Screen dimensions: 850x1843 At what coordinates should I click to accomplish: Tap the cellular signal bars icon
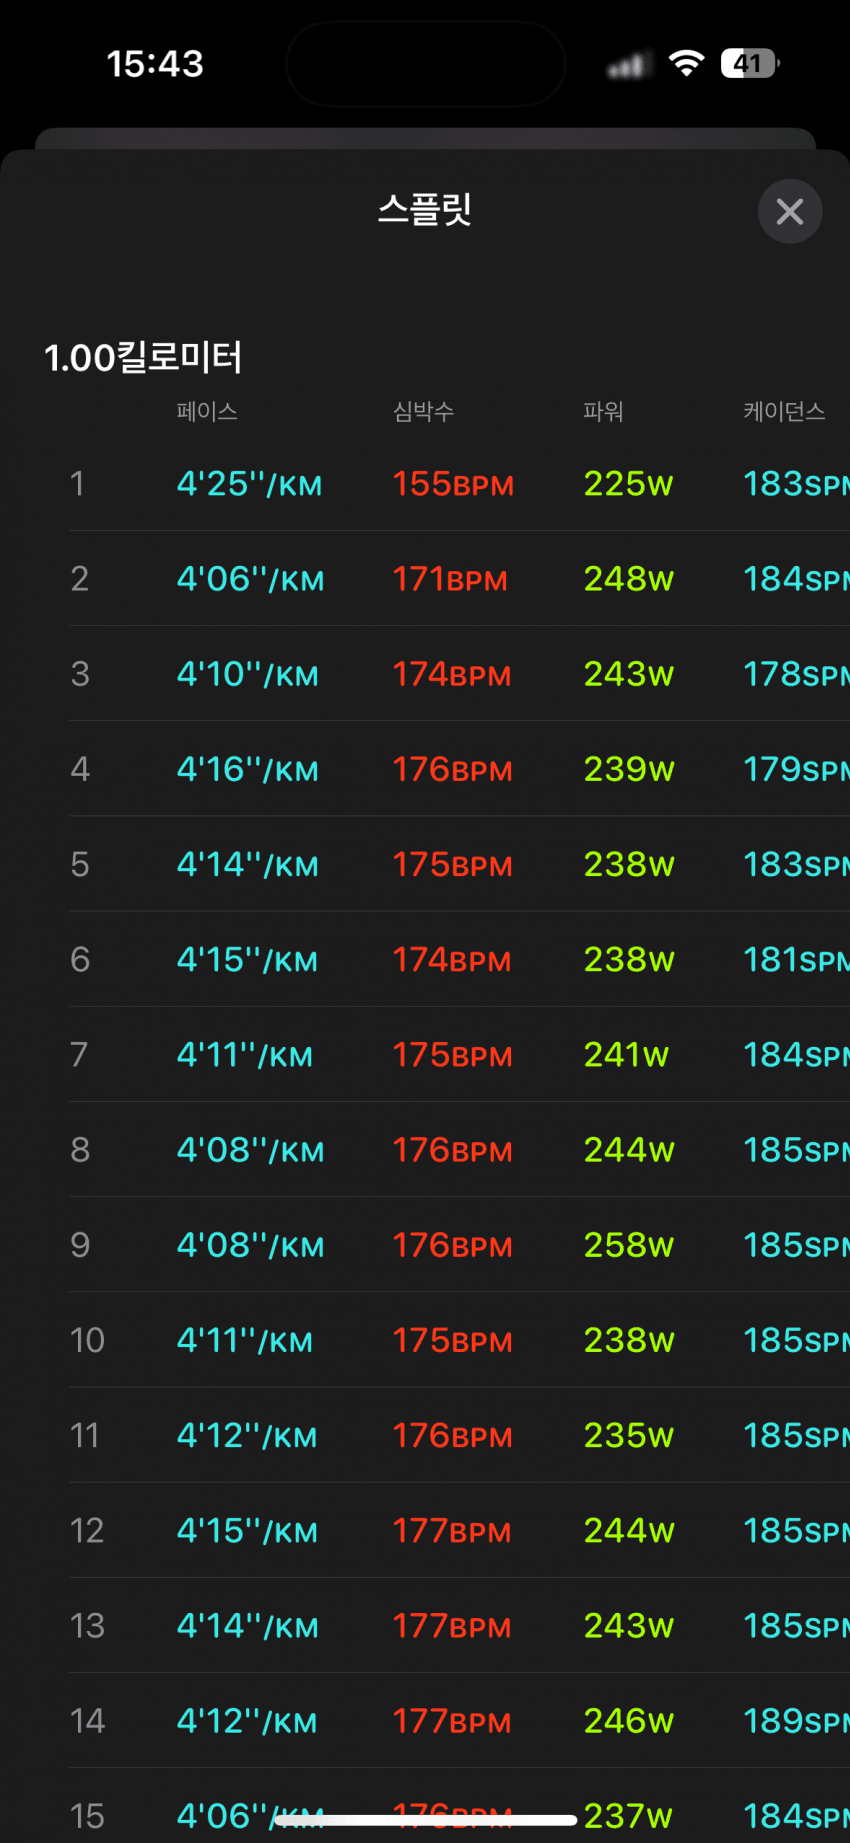(627, 66)
